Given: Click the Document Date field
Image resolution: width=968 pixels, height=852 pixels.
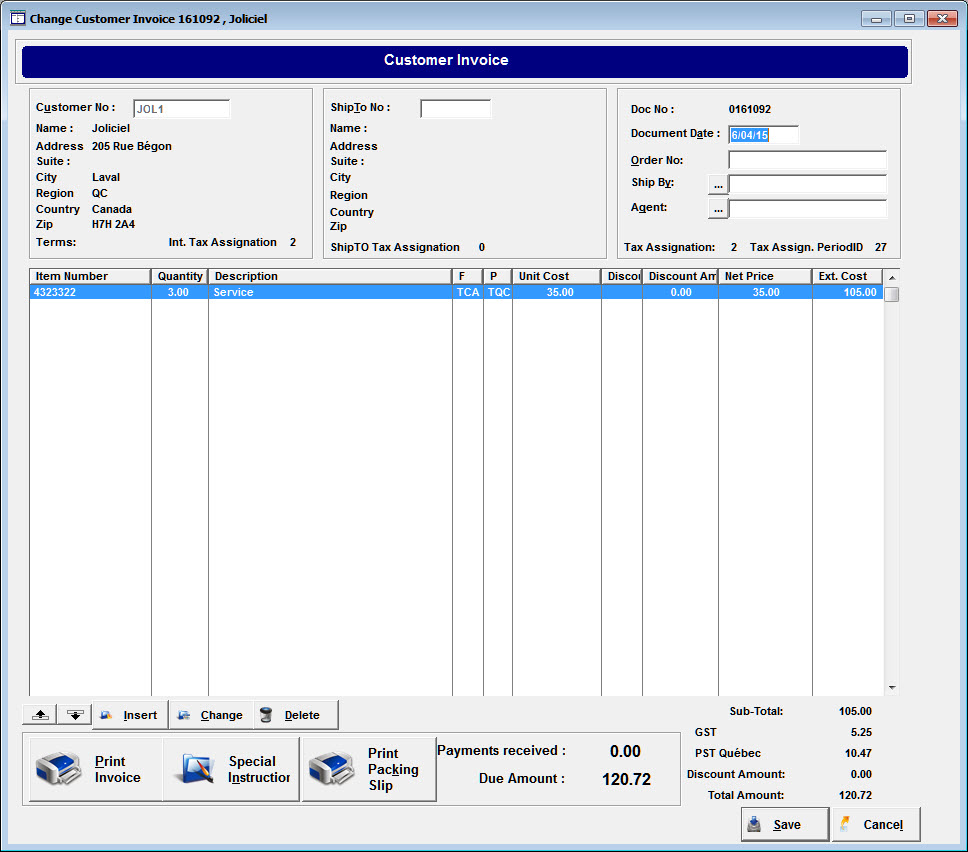Looking at the screenshot, I should [x=763, y=135].
